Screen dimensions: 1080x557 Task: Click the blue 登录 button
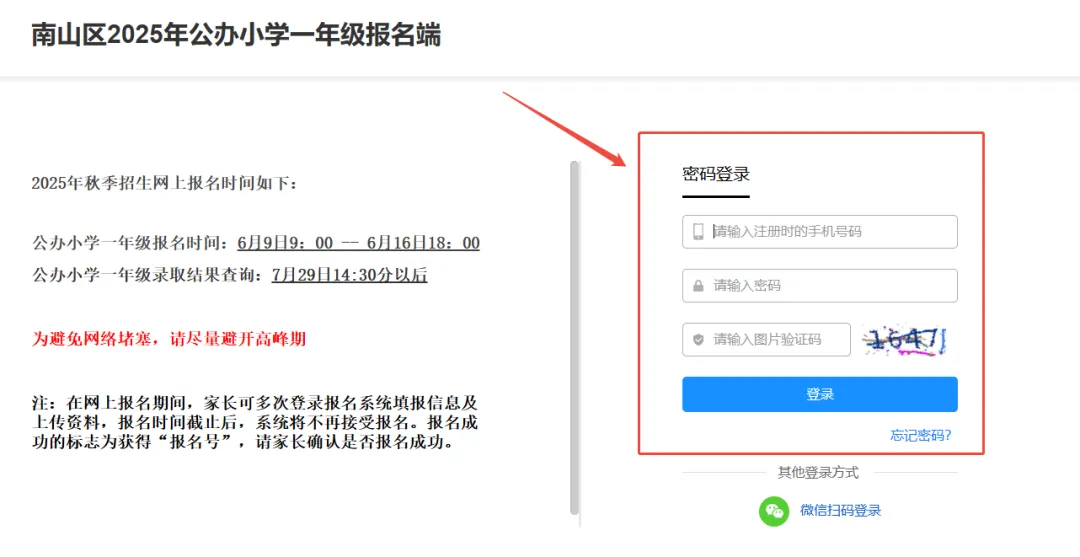[x=820, y=394]
